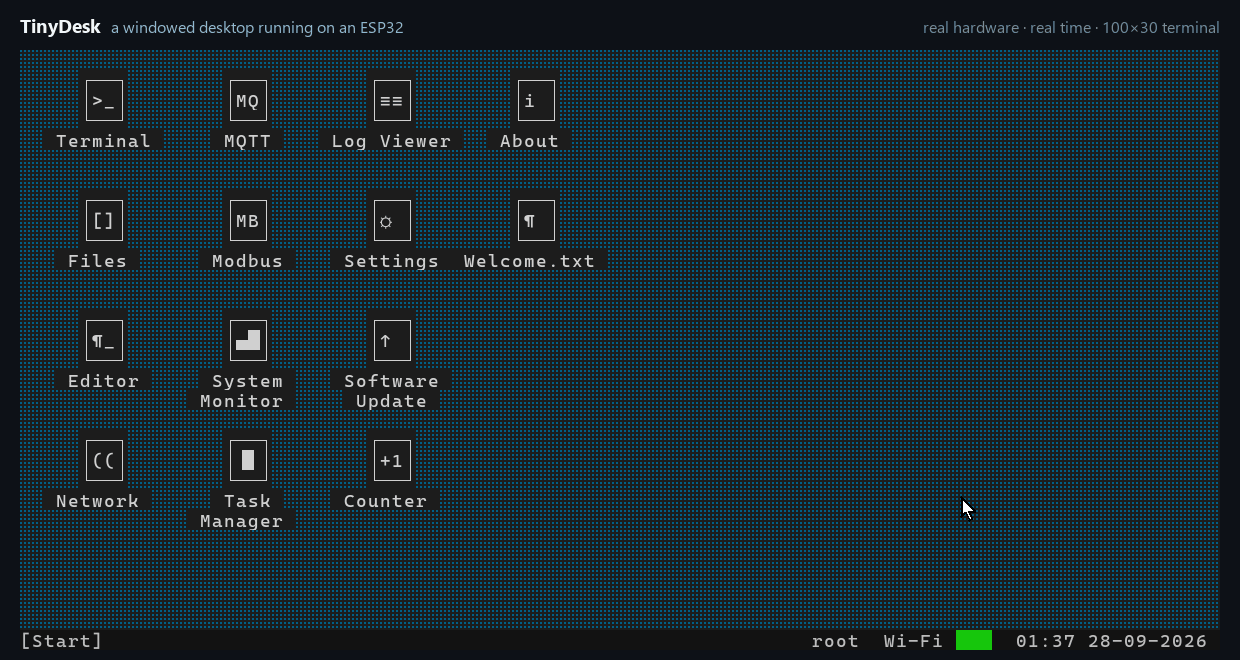Click the 01:37 clock in taskbar
This screenshot has height=660, width=1240.
coord(1045,641)
